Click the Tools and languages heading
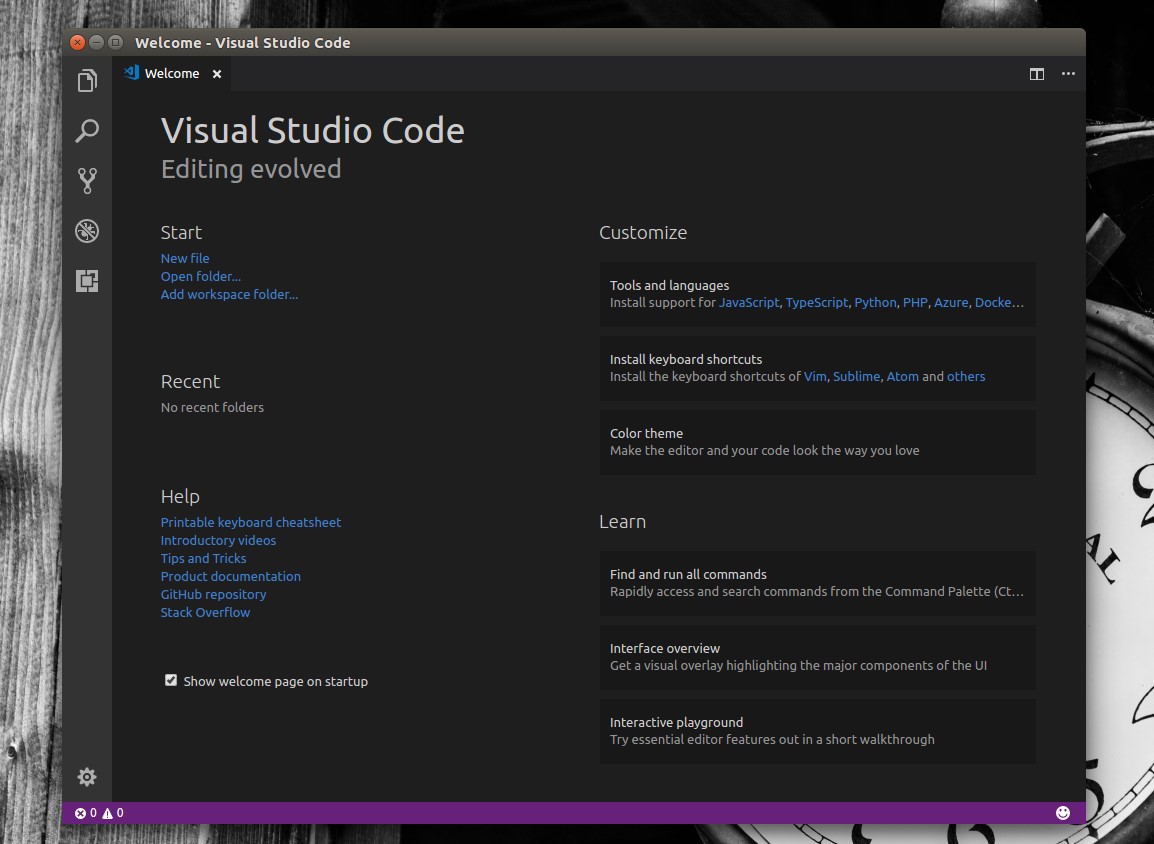The height and width of the screenshot is (844, 1154). point(669,286)
